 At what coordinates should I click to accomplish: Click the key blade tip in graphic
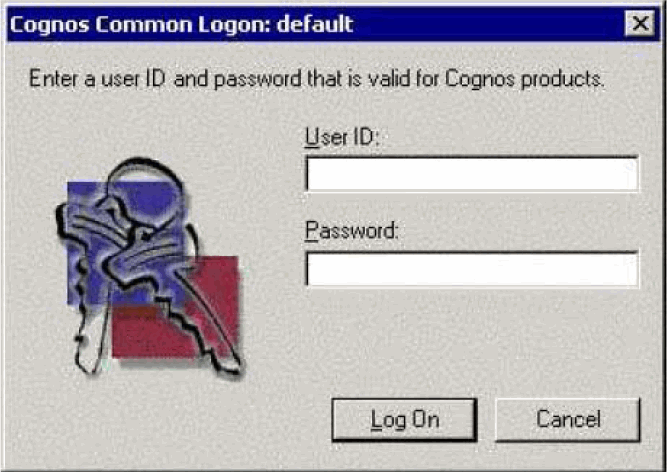click(x=230, y=366)
